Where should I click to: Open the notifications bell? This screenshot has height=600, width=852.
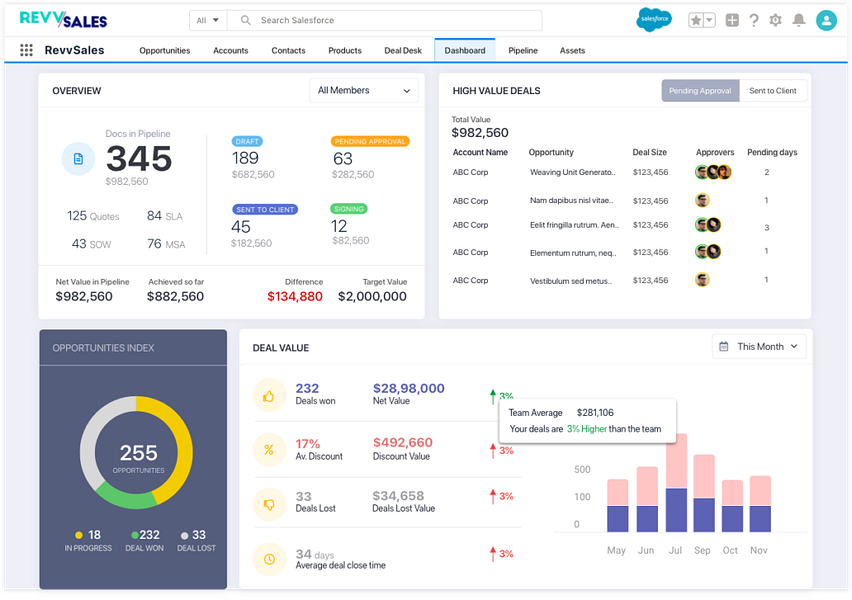(798, 20)
